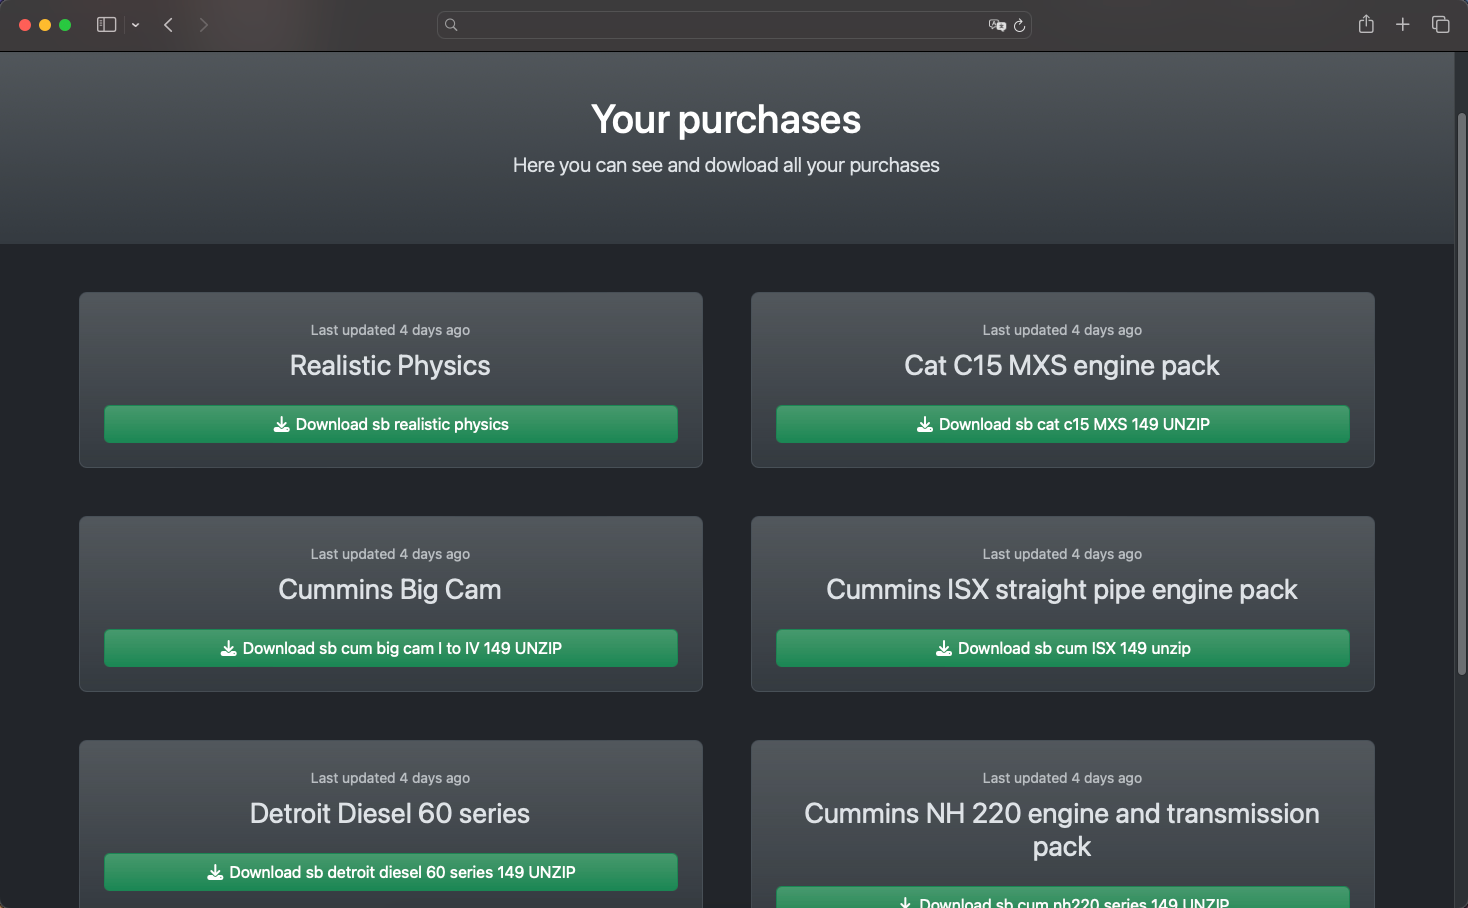Click the Your purchases heading
Screen dimensions: 1468x908
pyautogui.click(x=726, y=120)
